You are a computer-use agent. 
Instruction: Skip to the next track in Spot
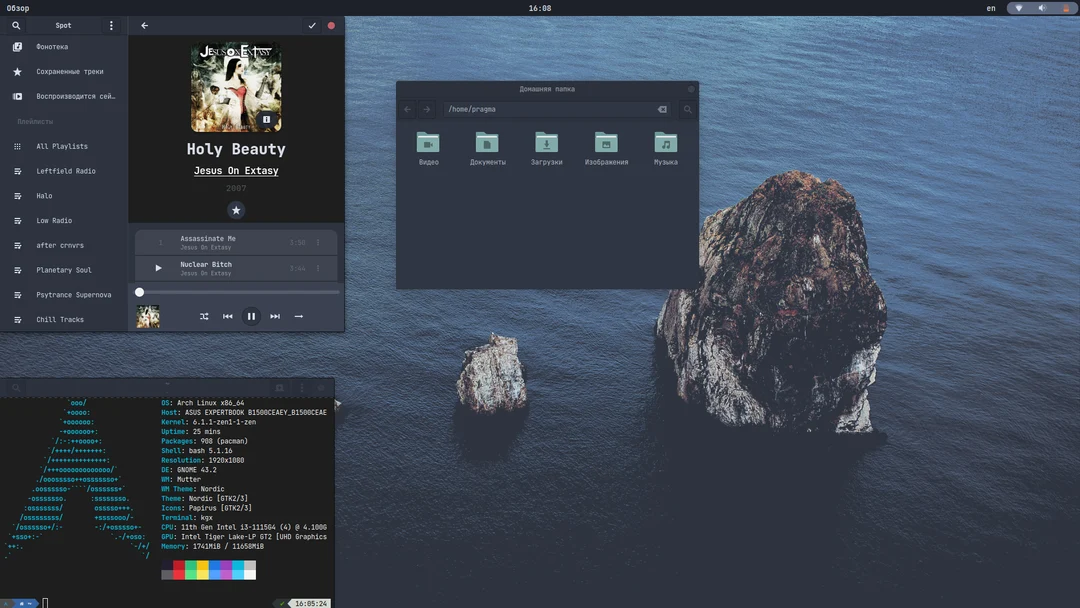click(x=275, y=316)
